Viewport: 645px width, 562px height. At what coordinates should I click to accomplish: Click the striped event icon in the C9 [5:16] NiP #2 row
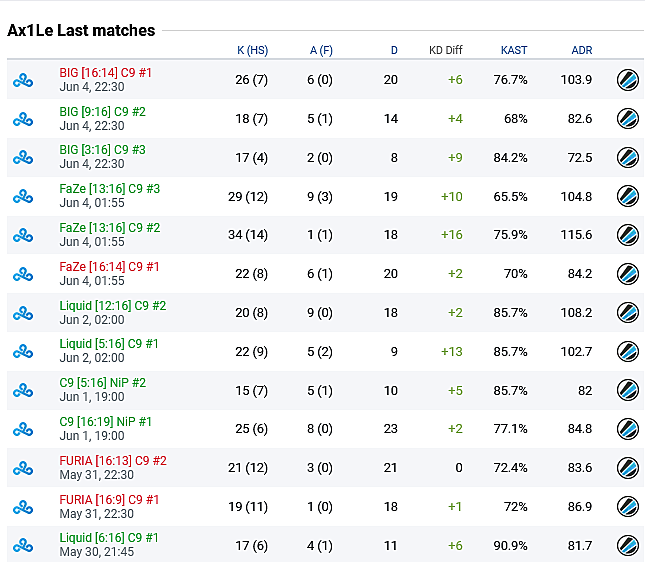627,390
